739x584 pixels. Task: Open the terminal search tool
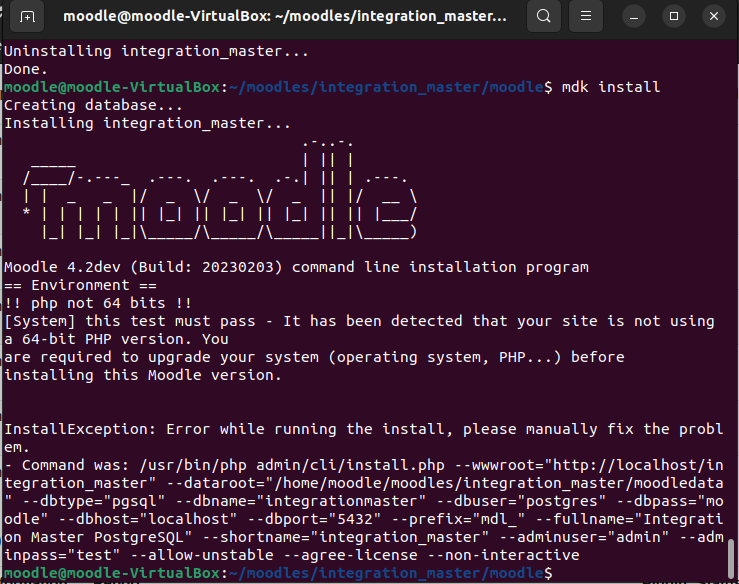(x=543, y=16)
